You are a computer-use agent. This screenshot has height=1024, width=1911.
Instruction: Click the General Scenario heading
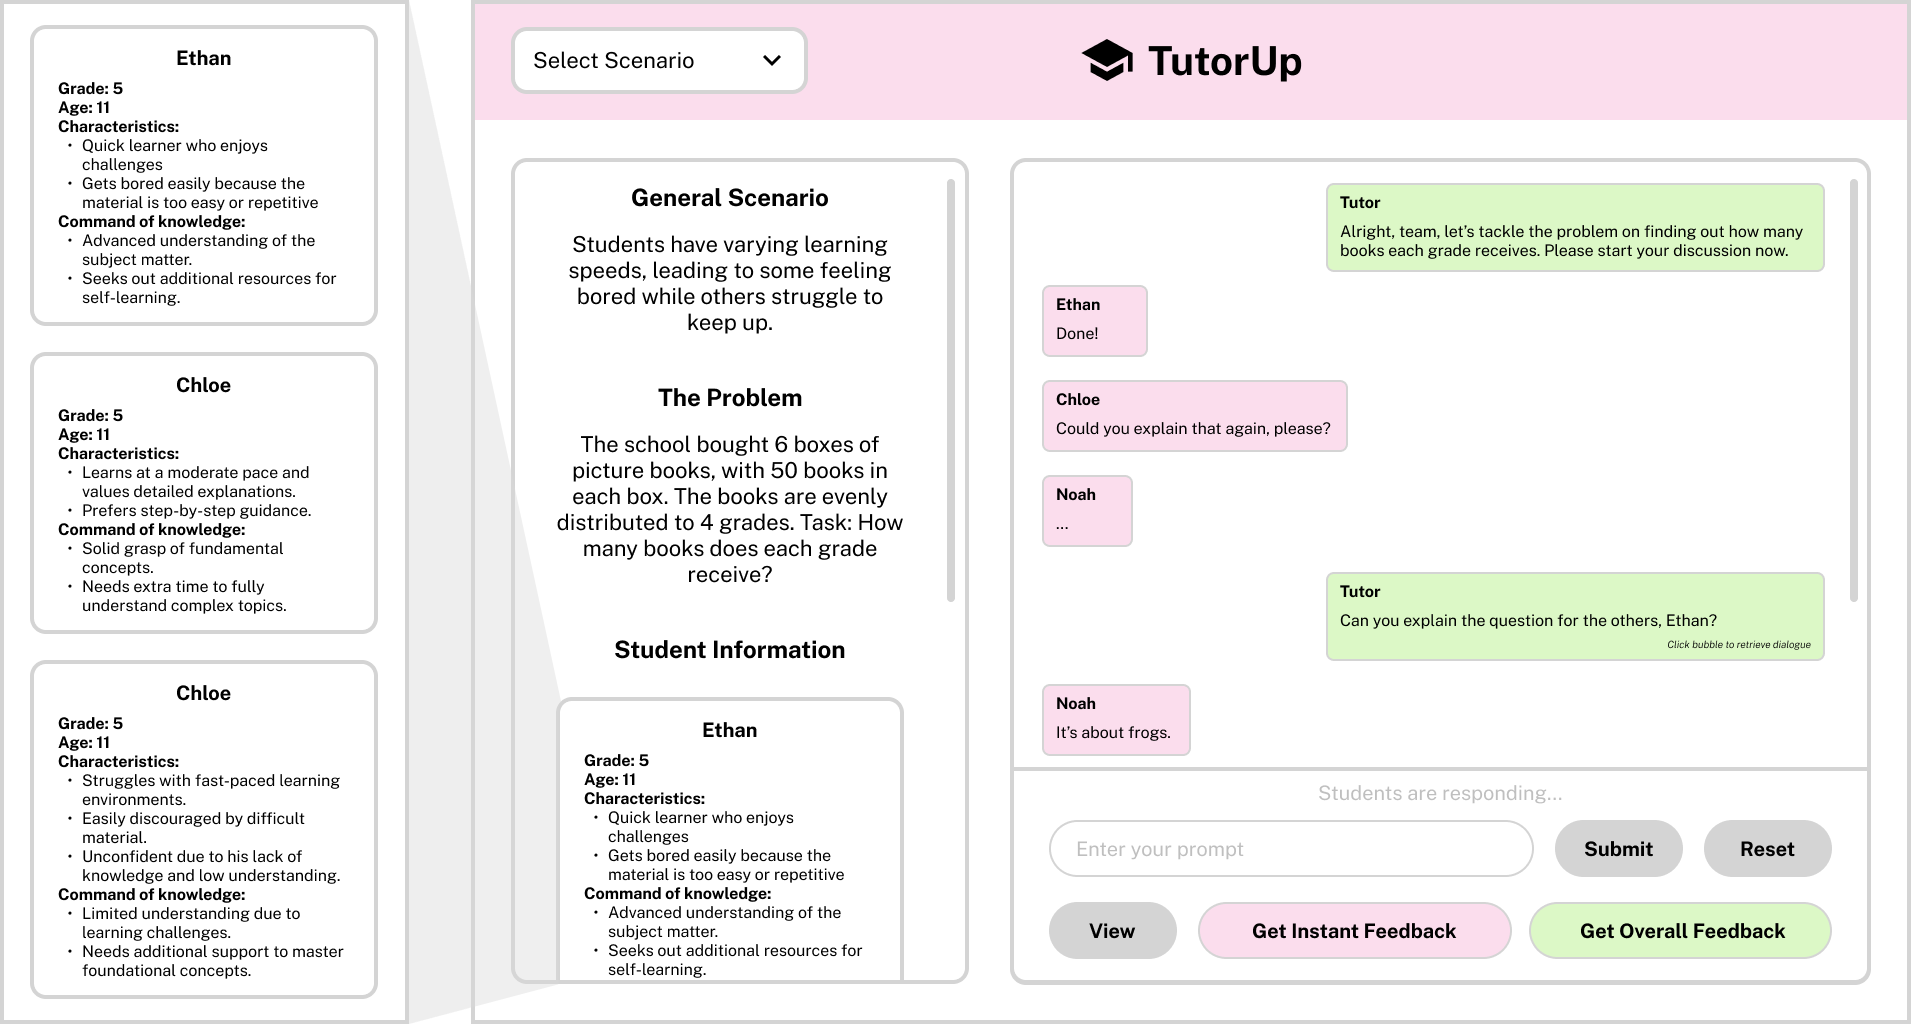pyautogui.click(x=729, y=198)
